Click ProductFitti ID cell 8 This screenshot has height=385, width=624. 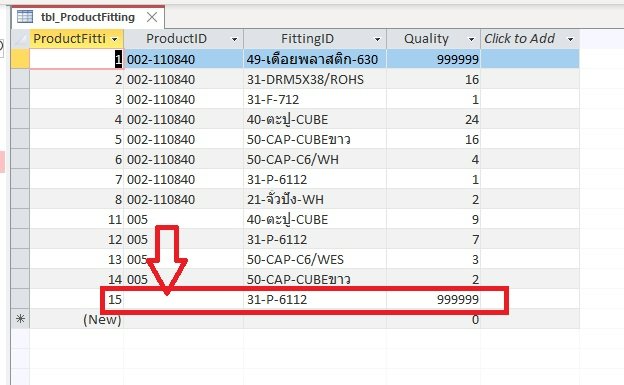pos(76,199)
